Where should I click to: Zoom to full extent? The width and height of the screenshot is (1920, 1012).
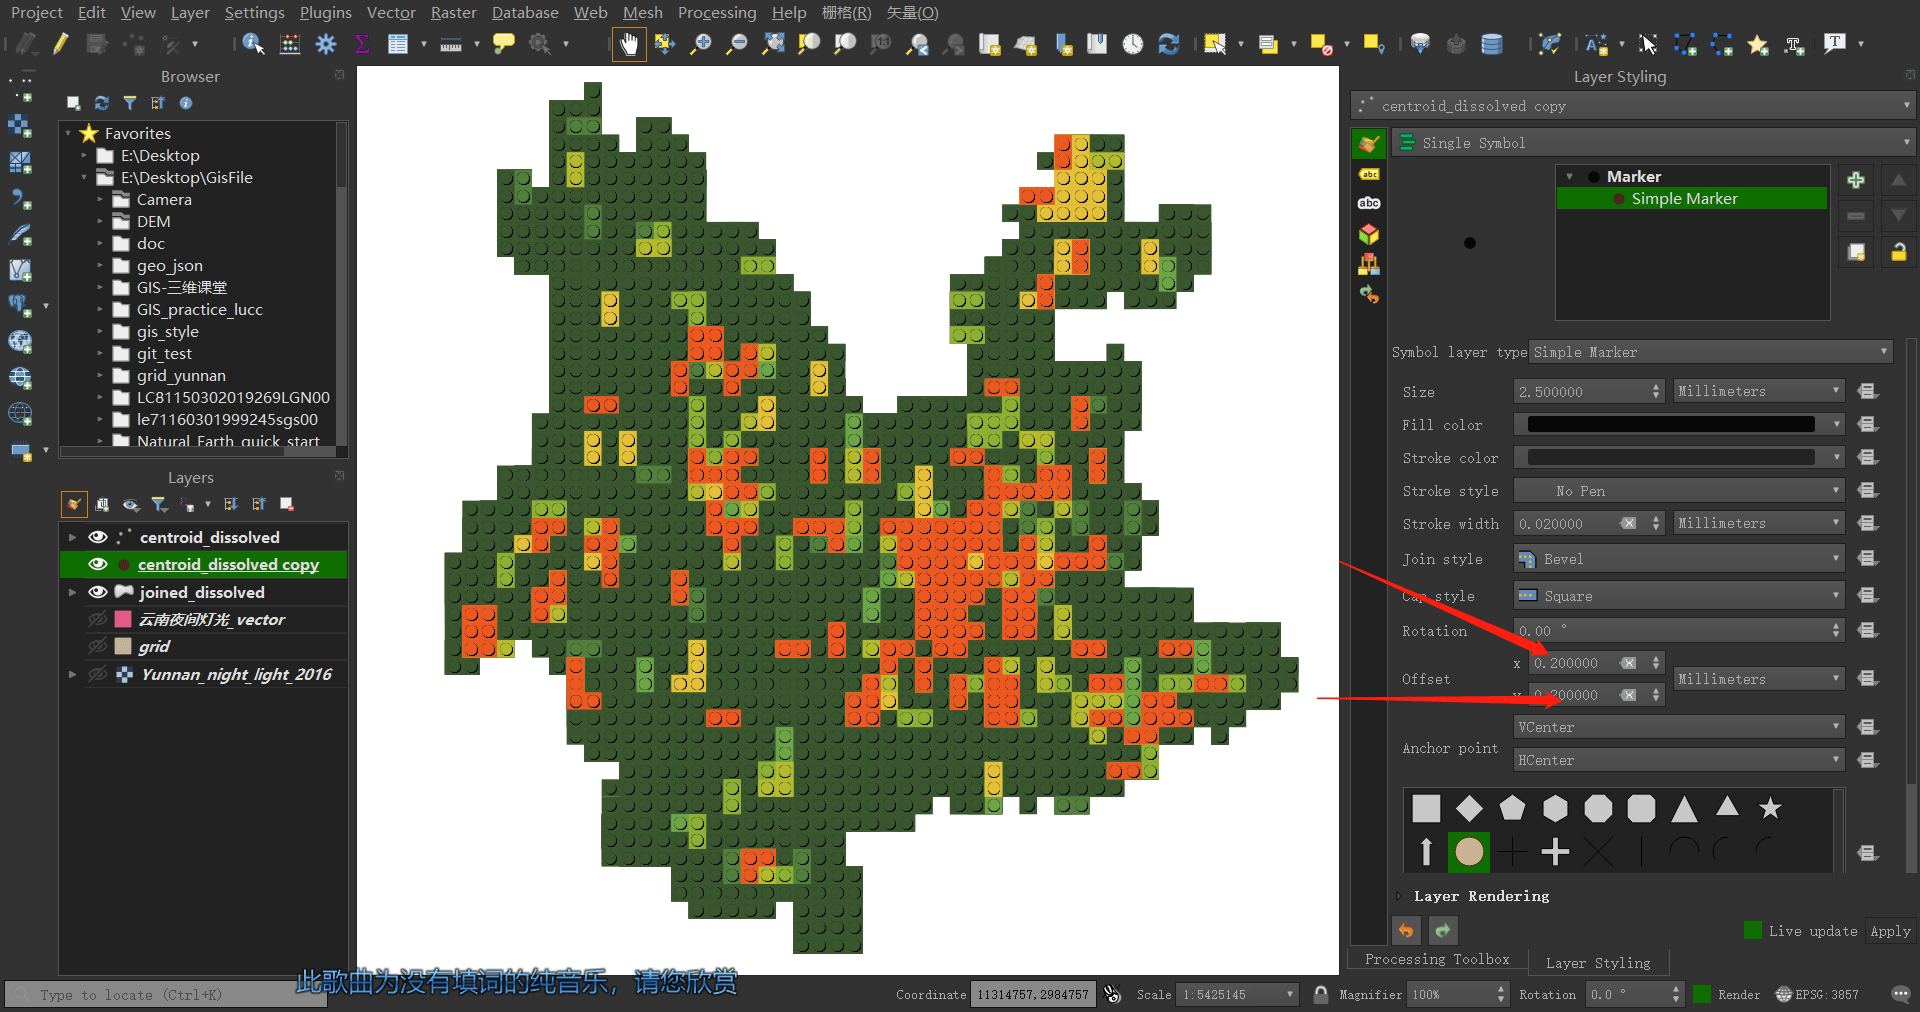point(774,44)
